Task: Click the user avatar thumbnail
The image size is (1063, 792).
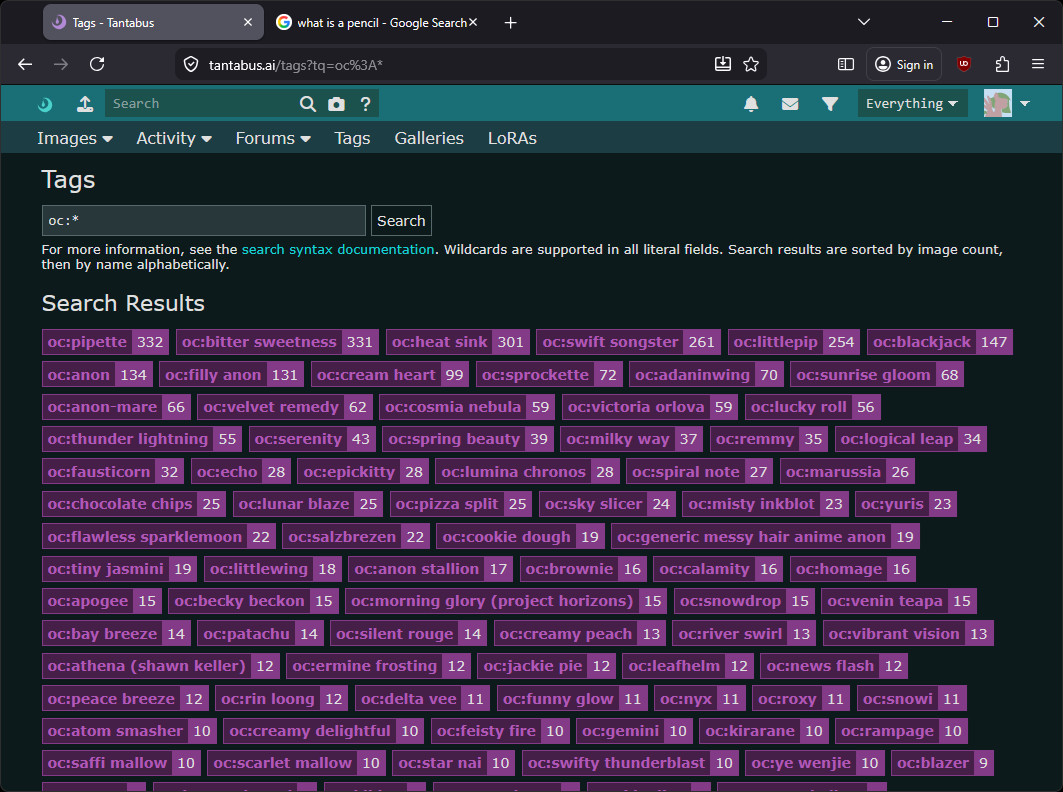Action: [x=997, y=103]
